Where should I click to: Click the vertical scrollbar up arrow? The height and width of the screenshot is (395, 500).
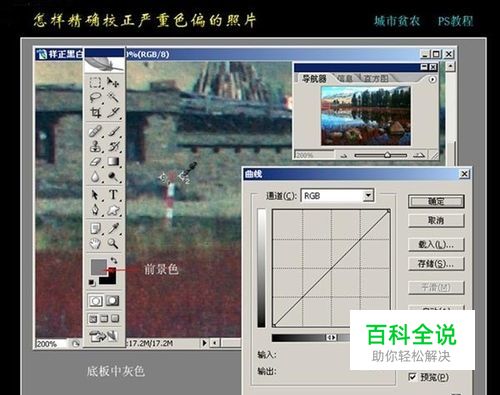point(450,67)
